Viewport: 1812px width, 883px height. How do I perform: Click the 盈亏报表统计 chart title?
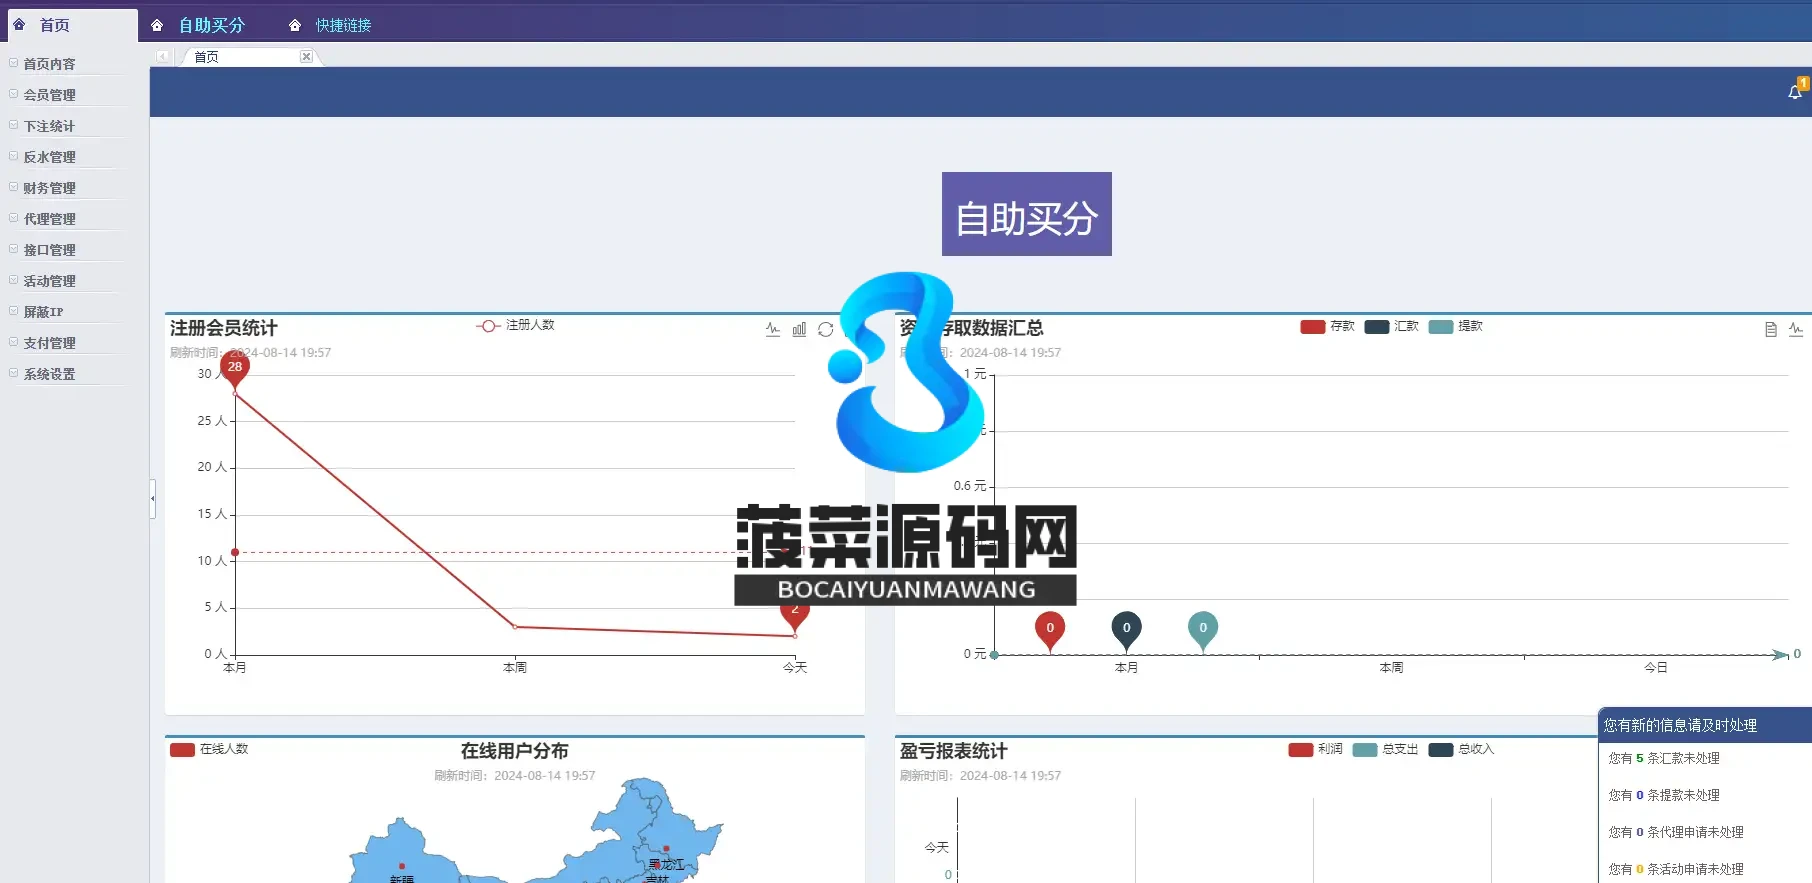(954, 751)
